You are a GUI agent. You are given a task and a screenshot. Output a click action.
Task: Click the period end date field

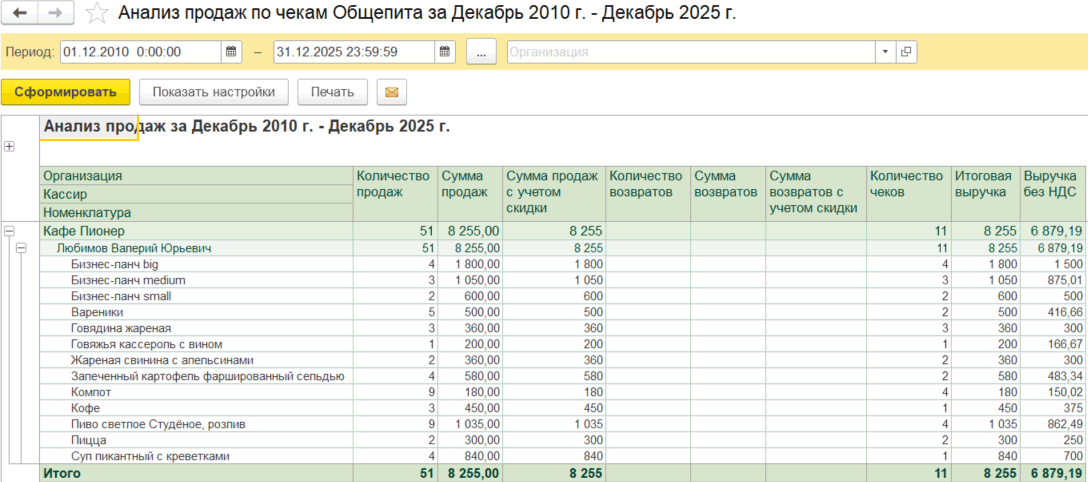click(353, 51)
